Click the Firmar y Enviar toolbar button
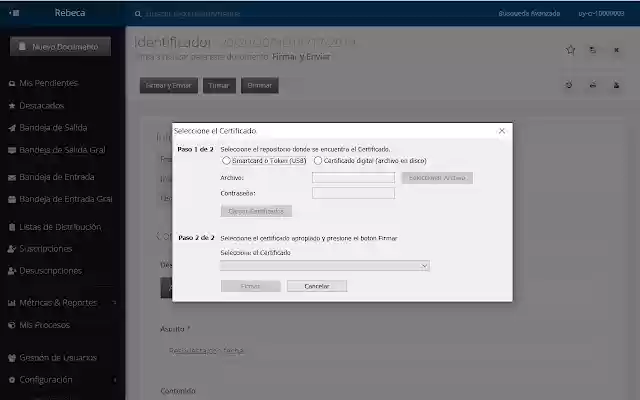 [x=169, y=85]
